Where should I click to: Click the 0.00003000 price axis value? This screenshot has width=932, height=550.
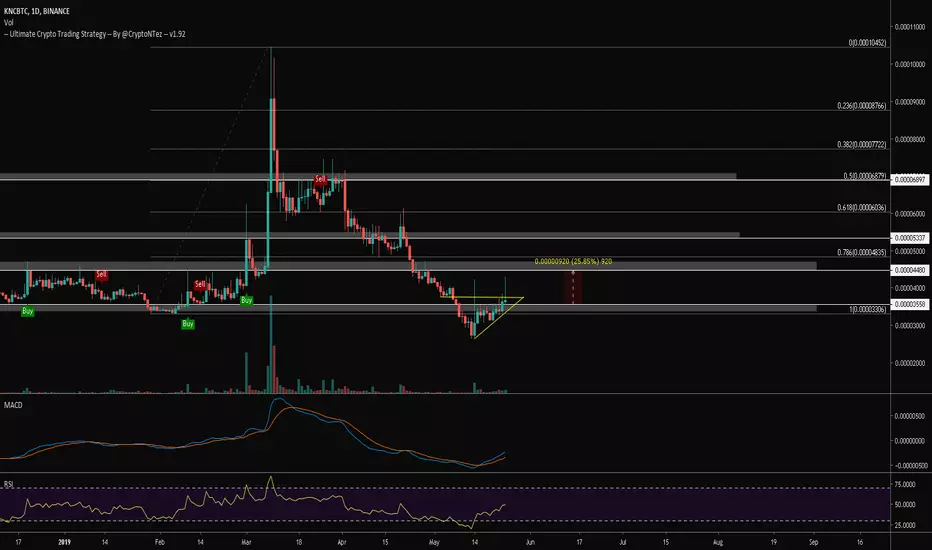pos(910,326)
